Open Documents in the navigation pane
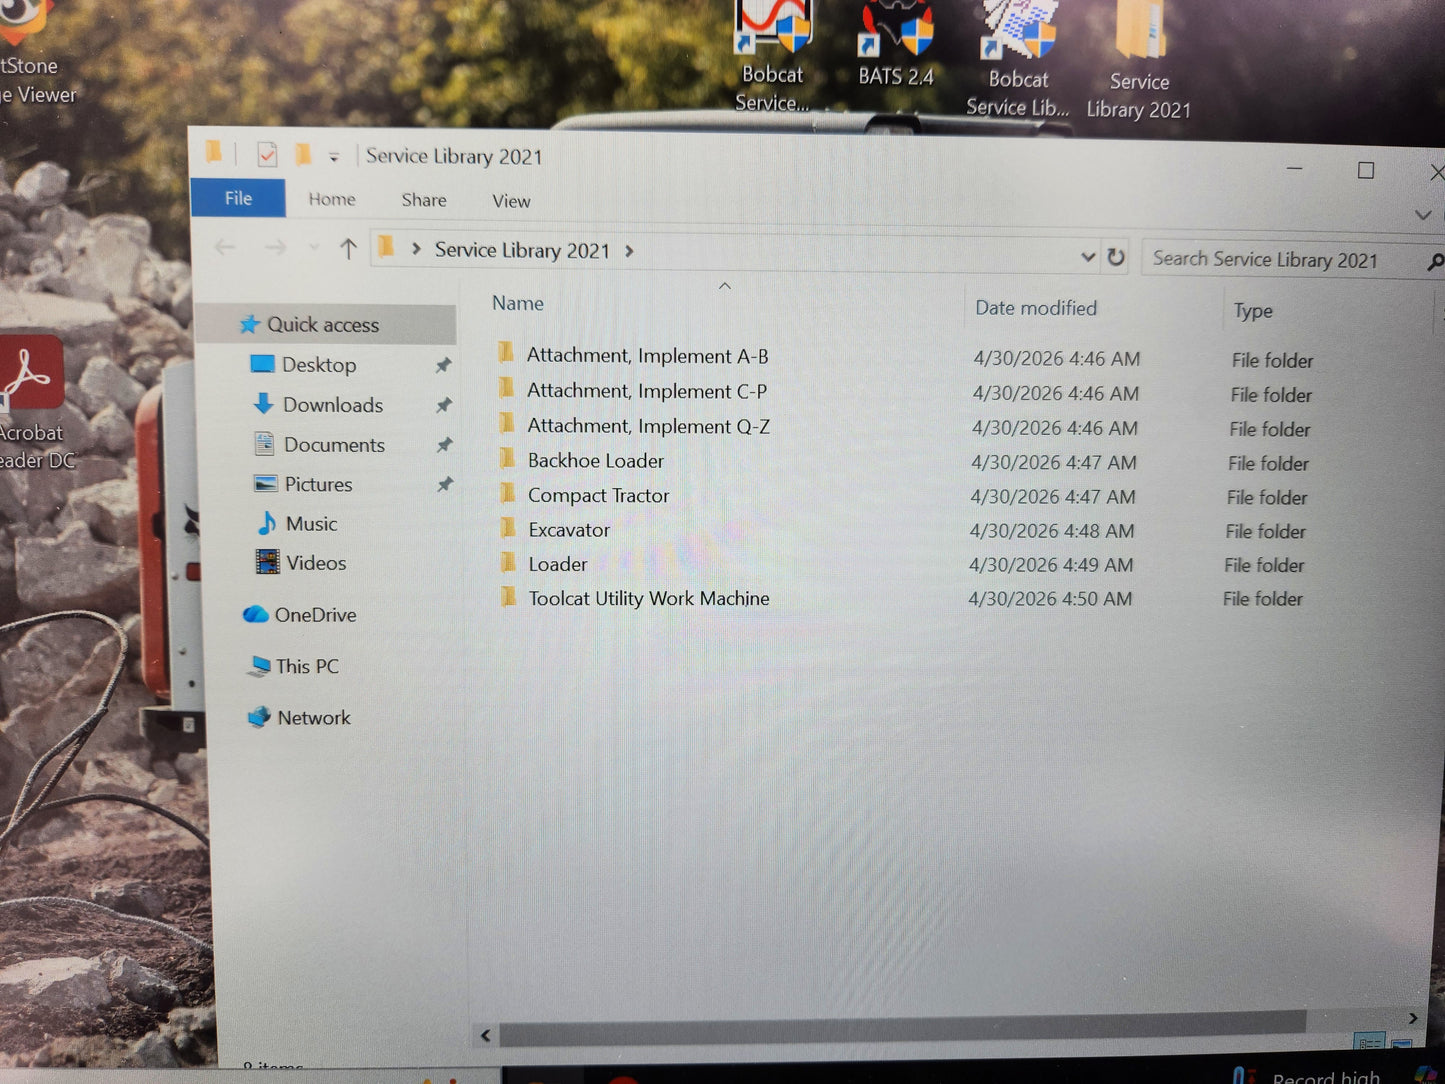This screenshot has width=1445, height=1084. 333,445
